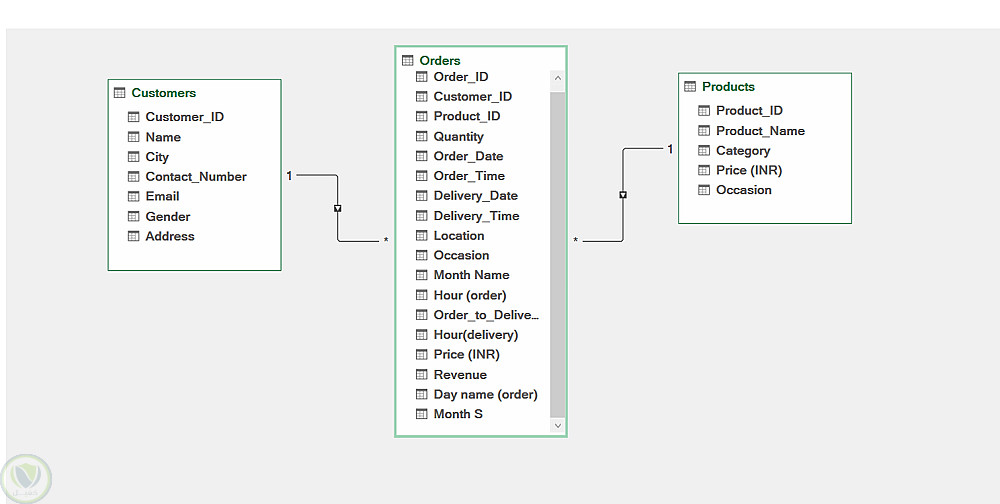
Task: Click the column icon beside Order_Date
Action: click(x=421, y=156)
